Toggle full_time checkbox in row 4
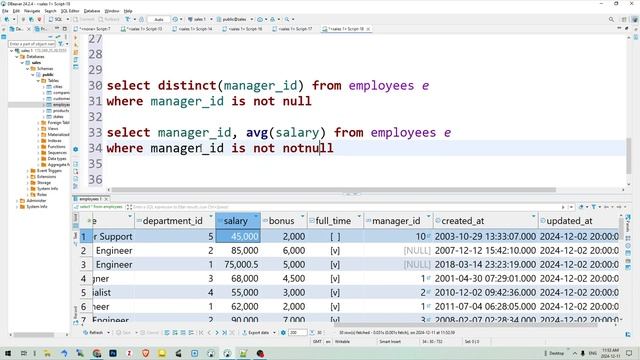Viewport: 640px width, 360px height. pos(335,278)
